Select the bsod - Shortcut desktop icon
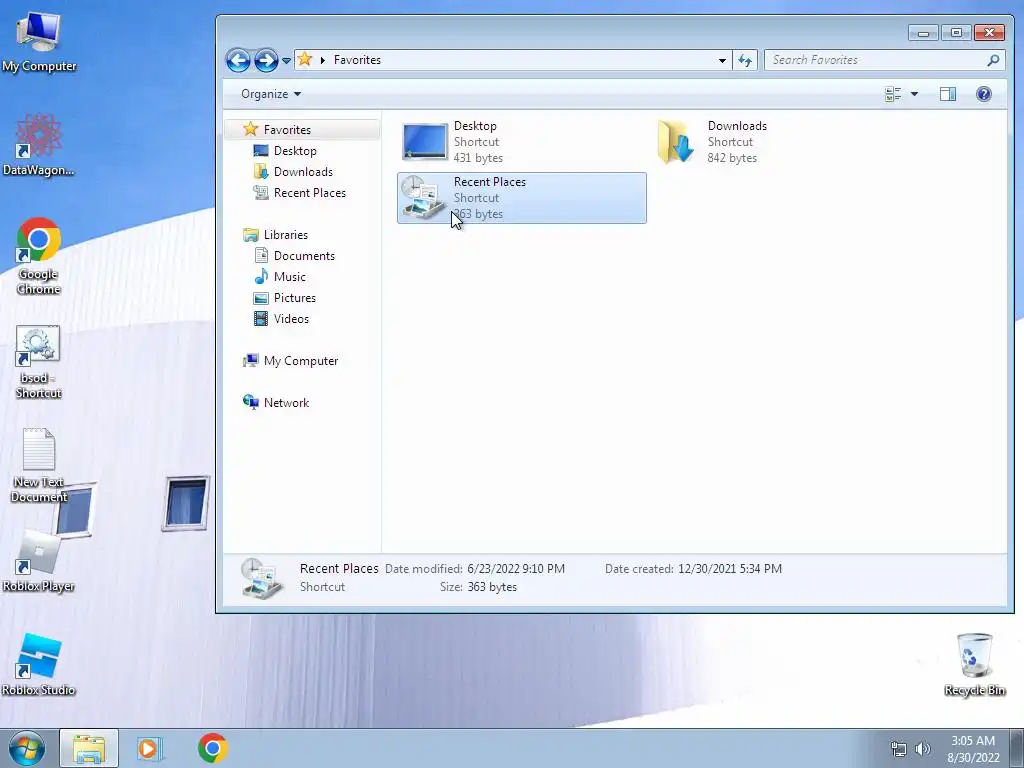This screenshot has width=1024, height=768. click(38, 362)
